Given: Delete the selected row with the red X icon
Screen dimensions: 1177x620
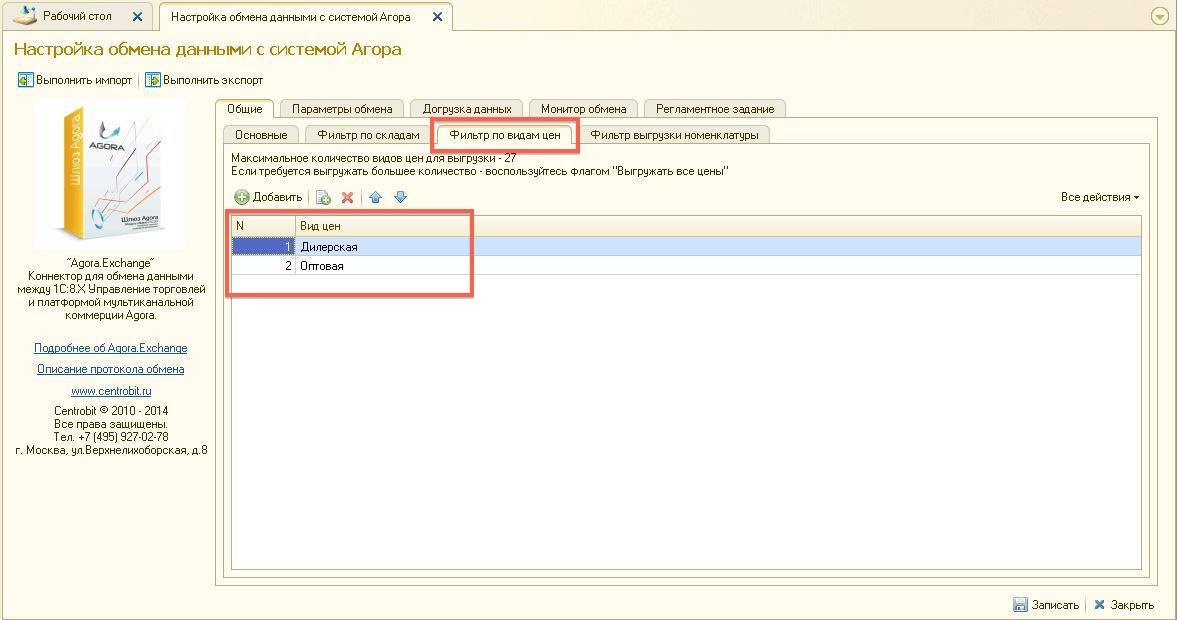Looking at the screenshot, I should click(347, 198).
